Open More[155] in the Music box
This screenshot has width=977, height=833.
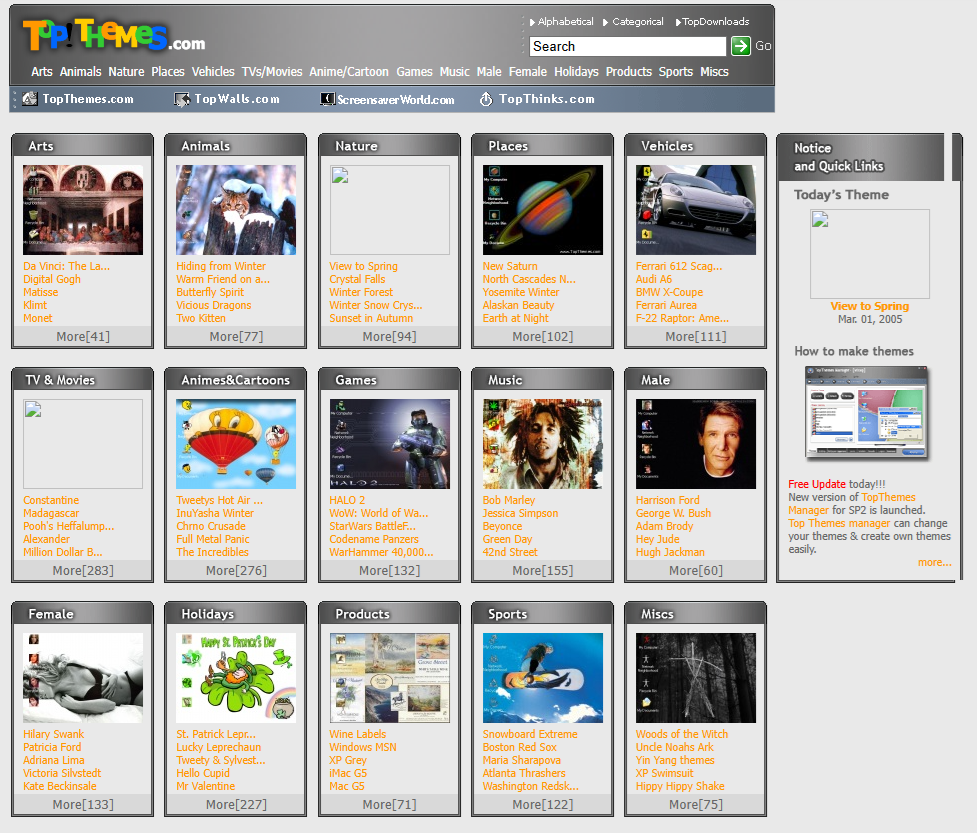click(x=543, y=571)
